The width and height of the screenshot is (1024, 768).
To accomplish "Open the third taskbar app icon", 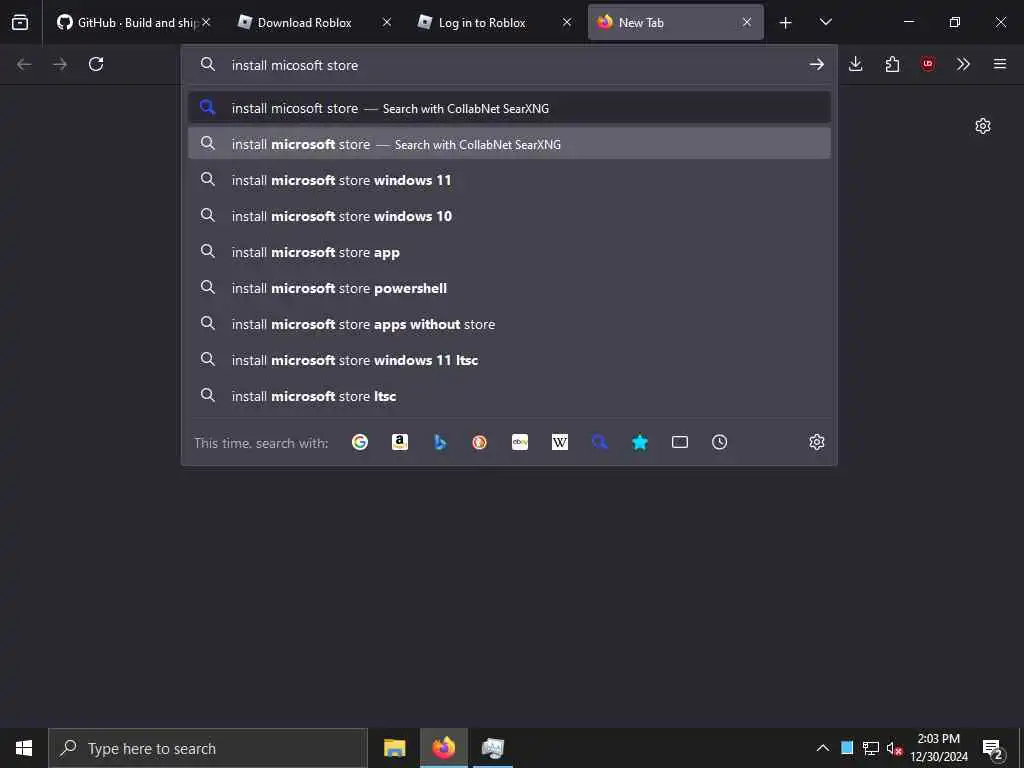I will coord(492,748).
